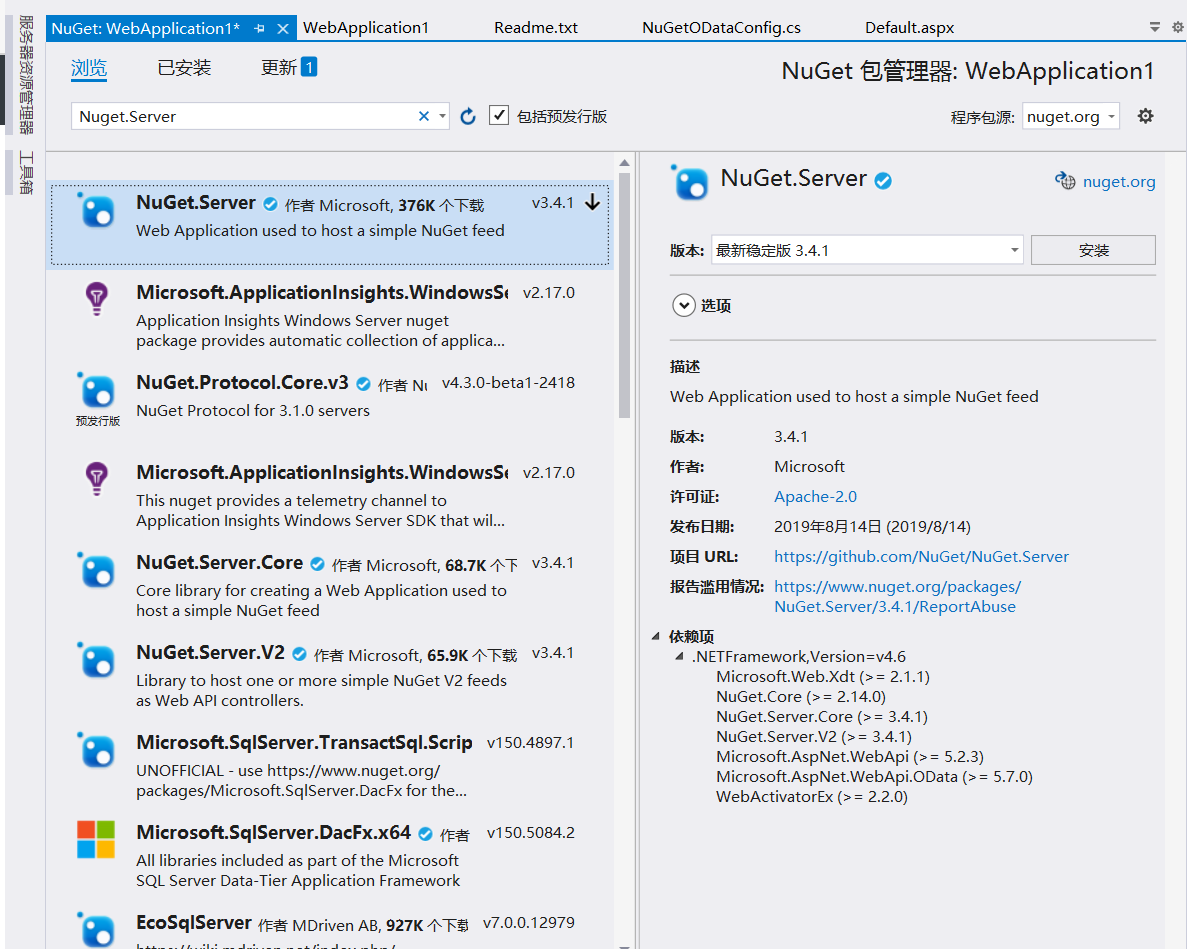Click the NuGet.Protocol.Core.v3 package icon
Viewport: 1187px width, 949px height.
(x=96, y=390)
